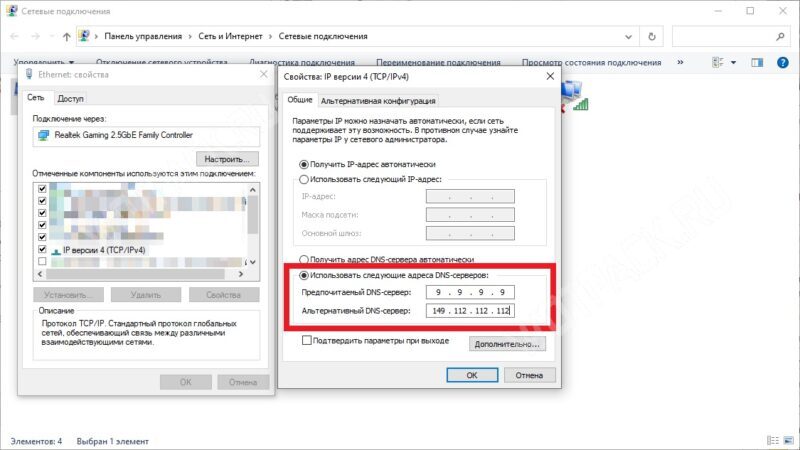Viewport: 800px width, 450px height.
Task: Click the Удалить button
Action: [146, 295]
